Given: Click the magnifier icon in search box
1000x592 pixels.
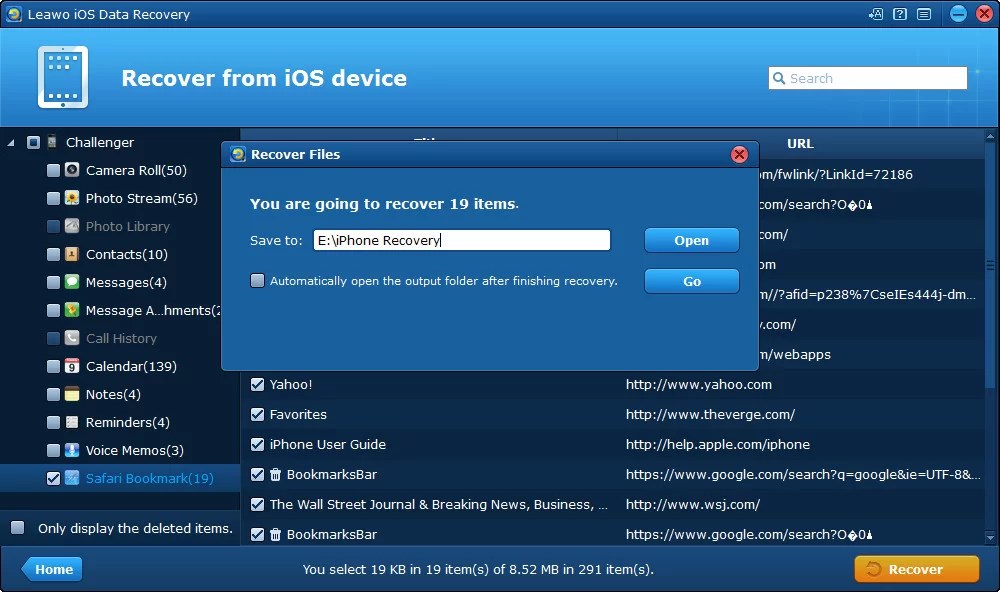Looking at the screenshot, I should [x=779, y=78].
